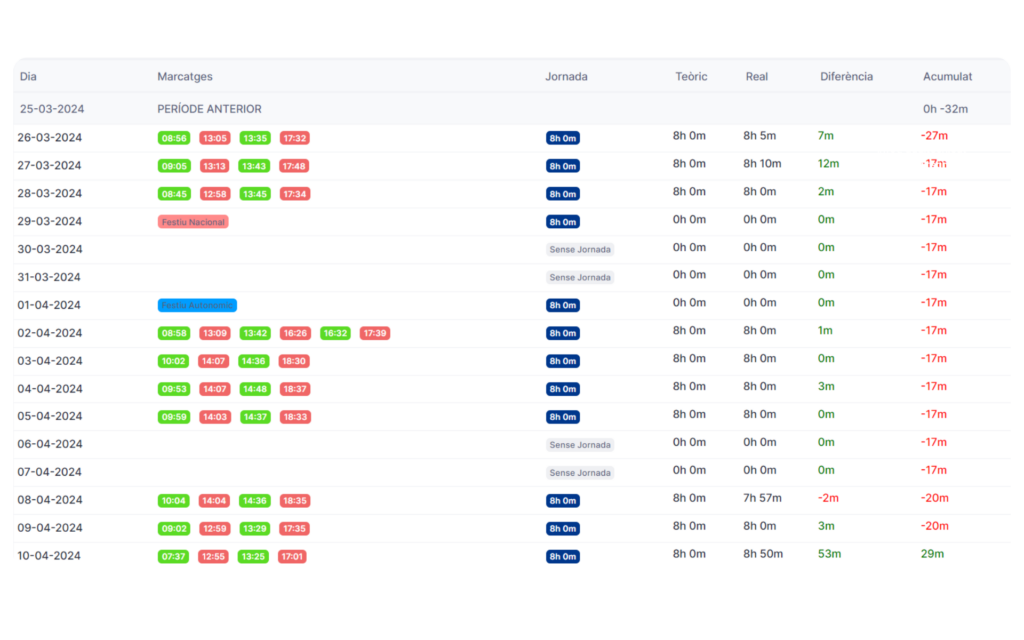Viewport: 1024px width, 640px height.
Task: Select the 16:26 red time badge
Action: (295, 333)
